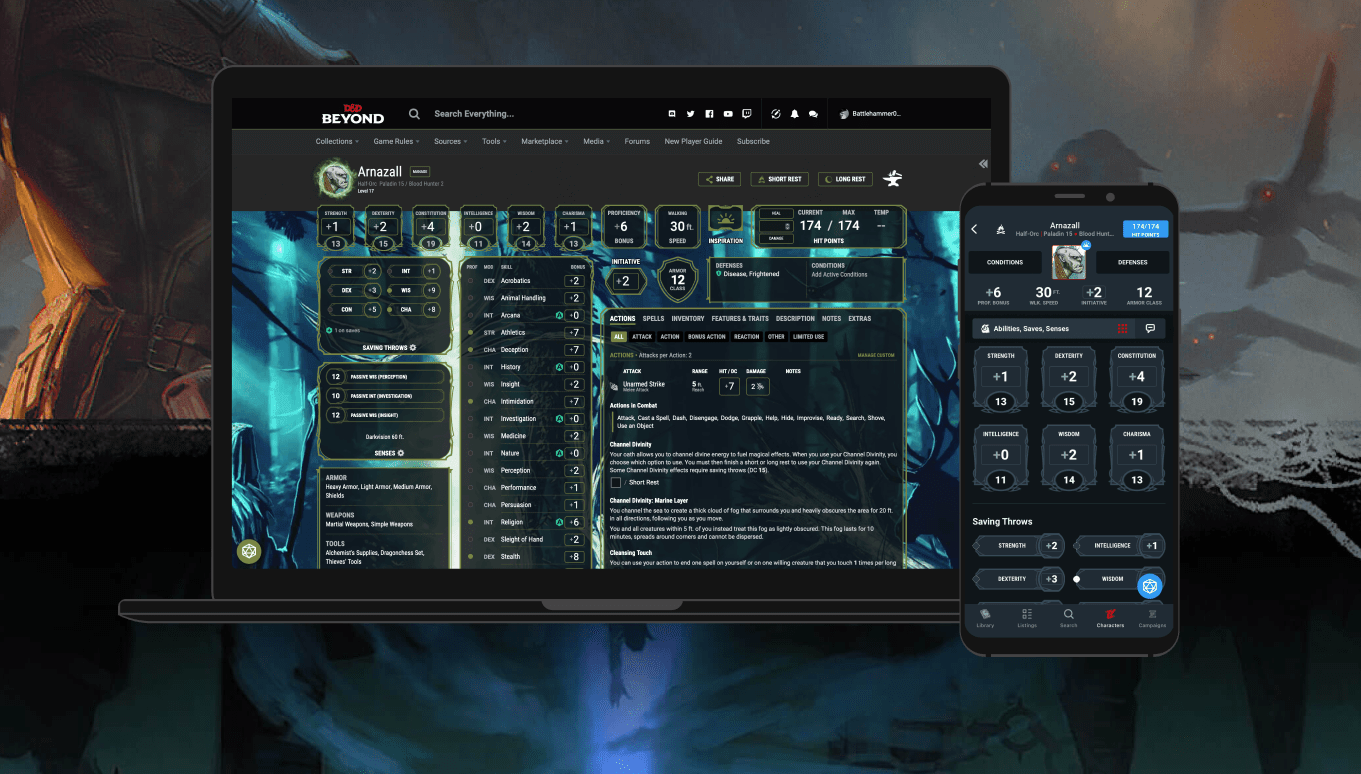Click the anvil campaign icon beside Long Rest
The image size is (1361, 774).
tap(894, 179)
